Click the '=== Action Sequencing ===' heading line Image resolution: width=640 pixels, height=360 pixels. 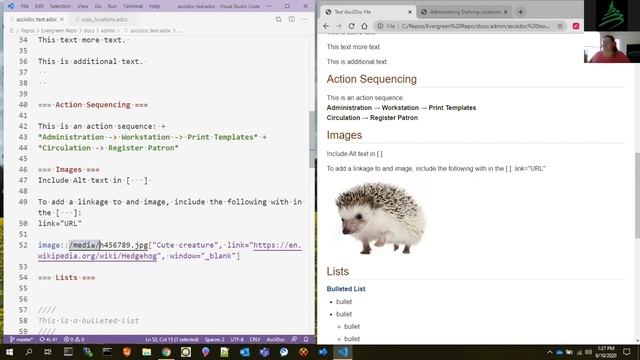click(x=93, y=105)
